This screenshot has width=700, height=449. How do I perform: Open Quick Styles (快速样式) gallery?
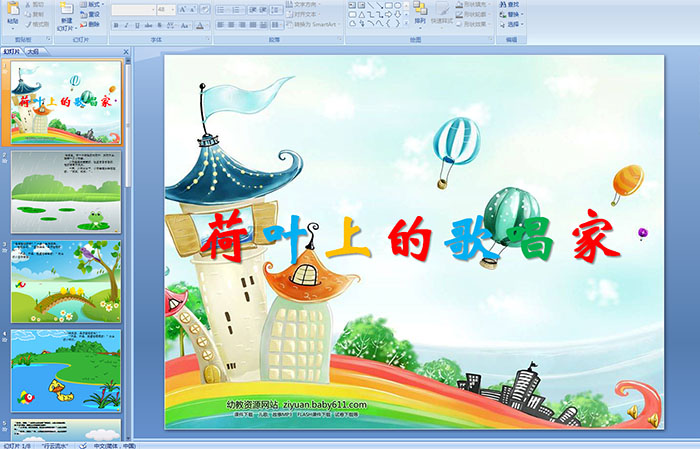click(x=442, y=14)
